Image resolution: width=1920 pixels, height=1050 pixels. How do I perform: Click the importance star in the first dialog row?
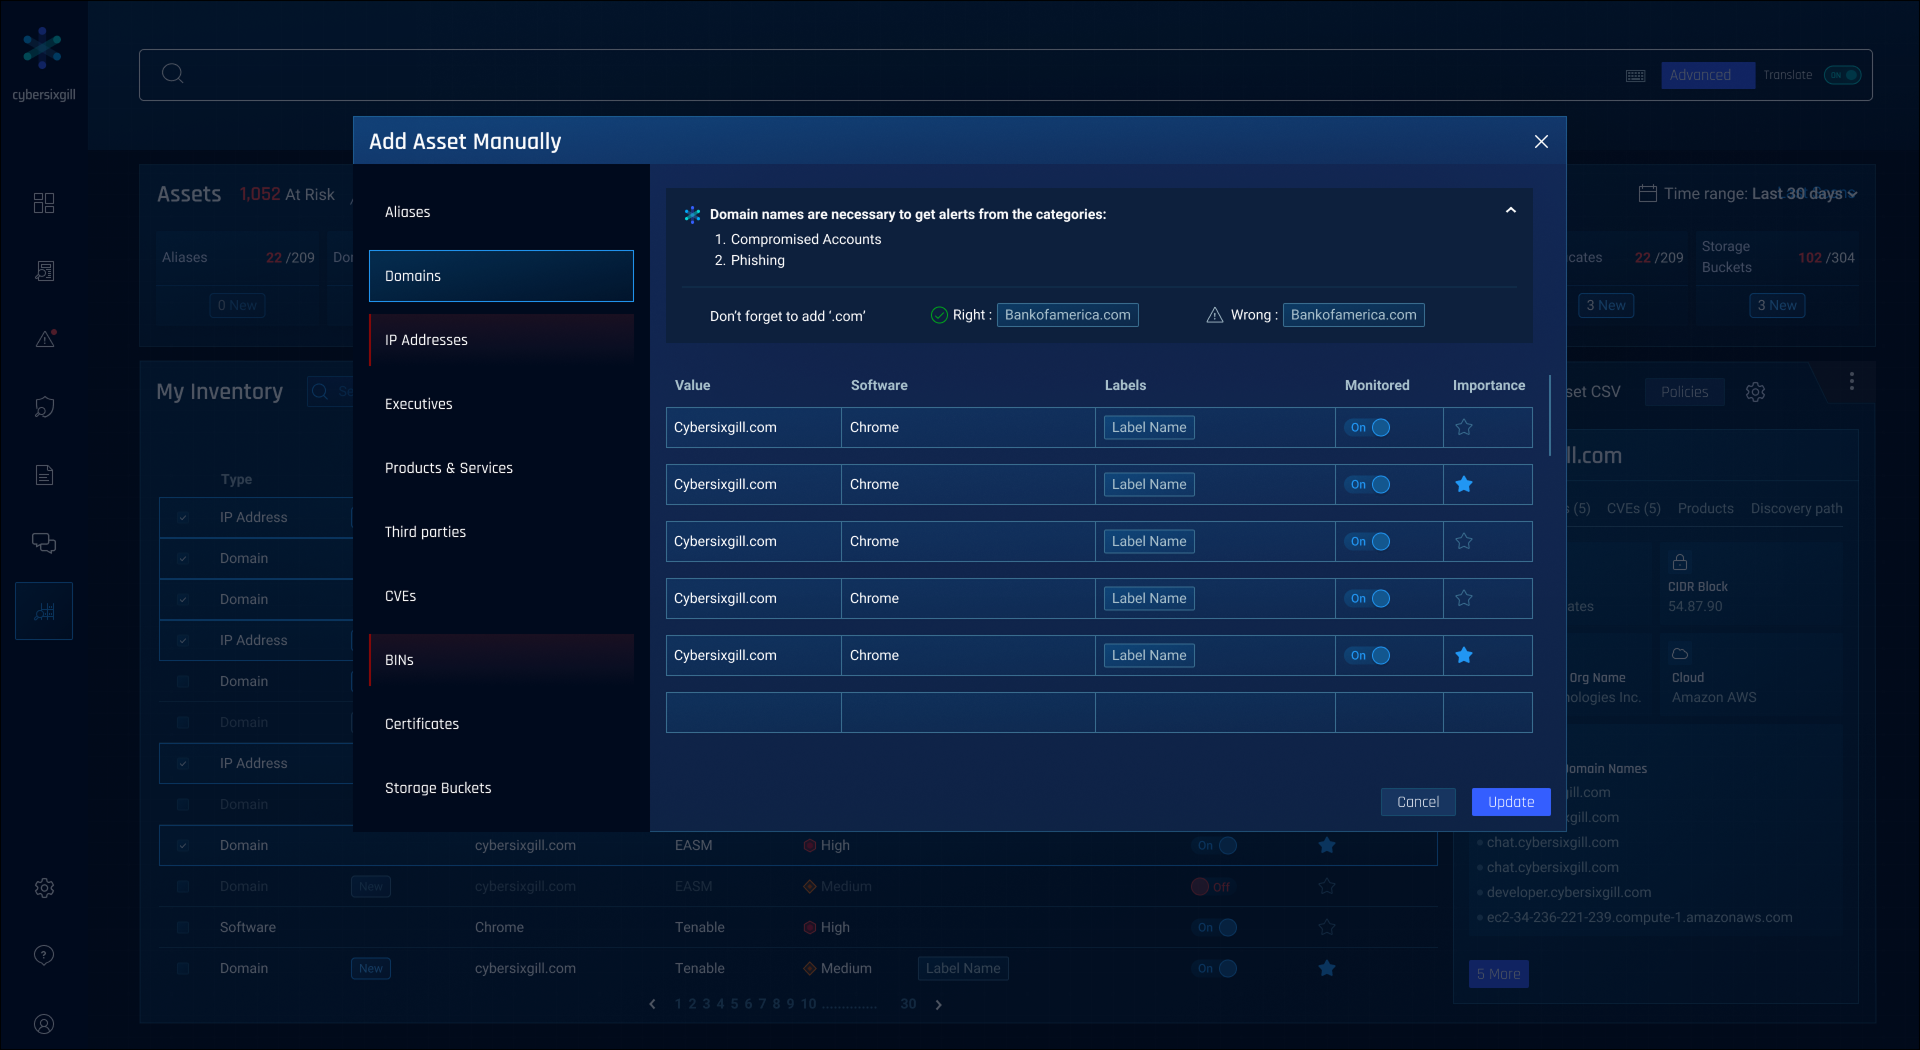(x=1464, y=427)
